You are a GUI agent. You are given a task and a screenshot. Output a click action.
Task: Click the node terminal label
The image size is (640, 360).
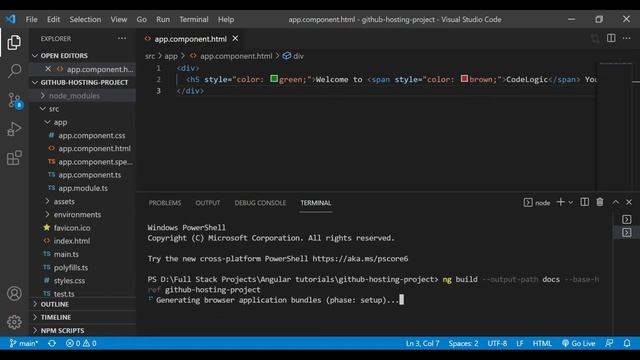[x=537, y=202]
